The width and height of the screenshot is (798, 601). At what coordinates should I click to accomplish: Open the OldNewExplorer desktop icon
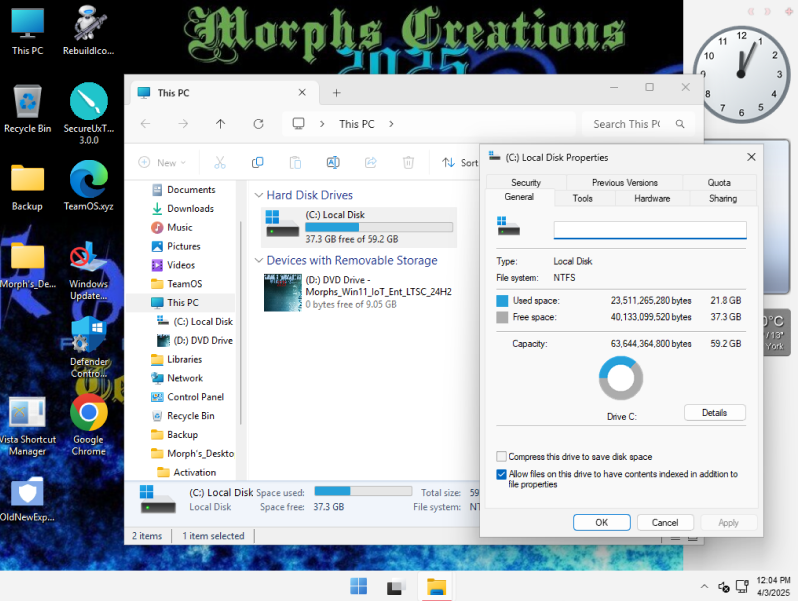(27, 500)
